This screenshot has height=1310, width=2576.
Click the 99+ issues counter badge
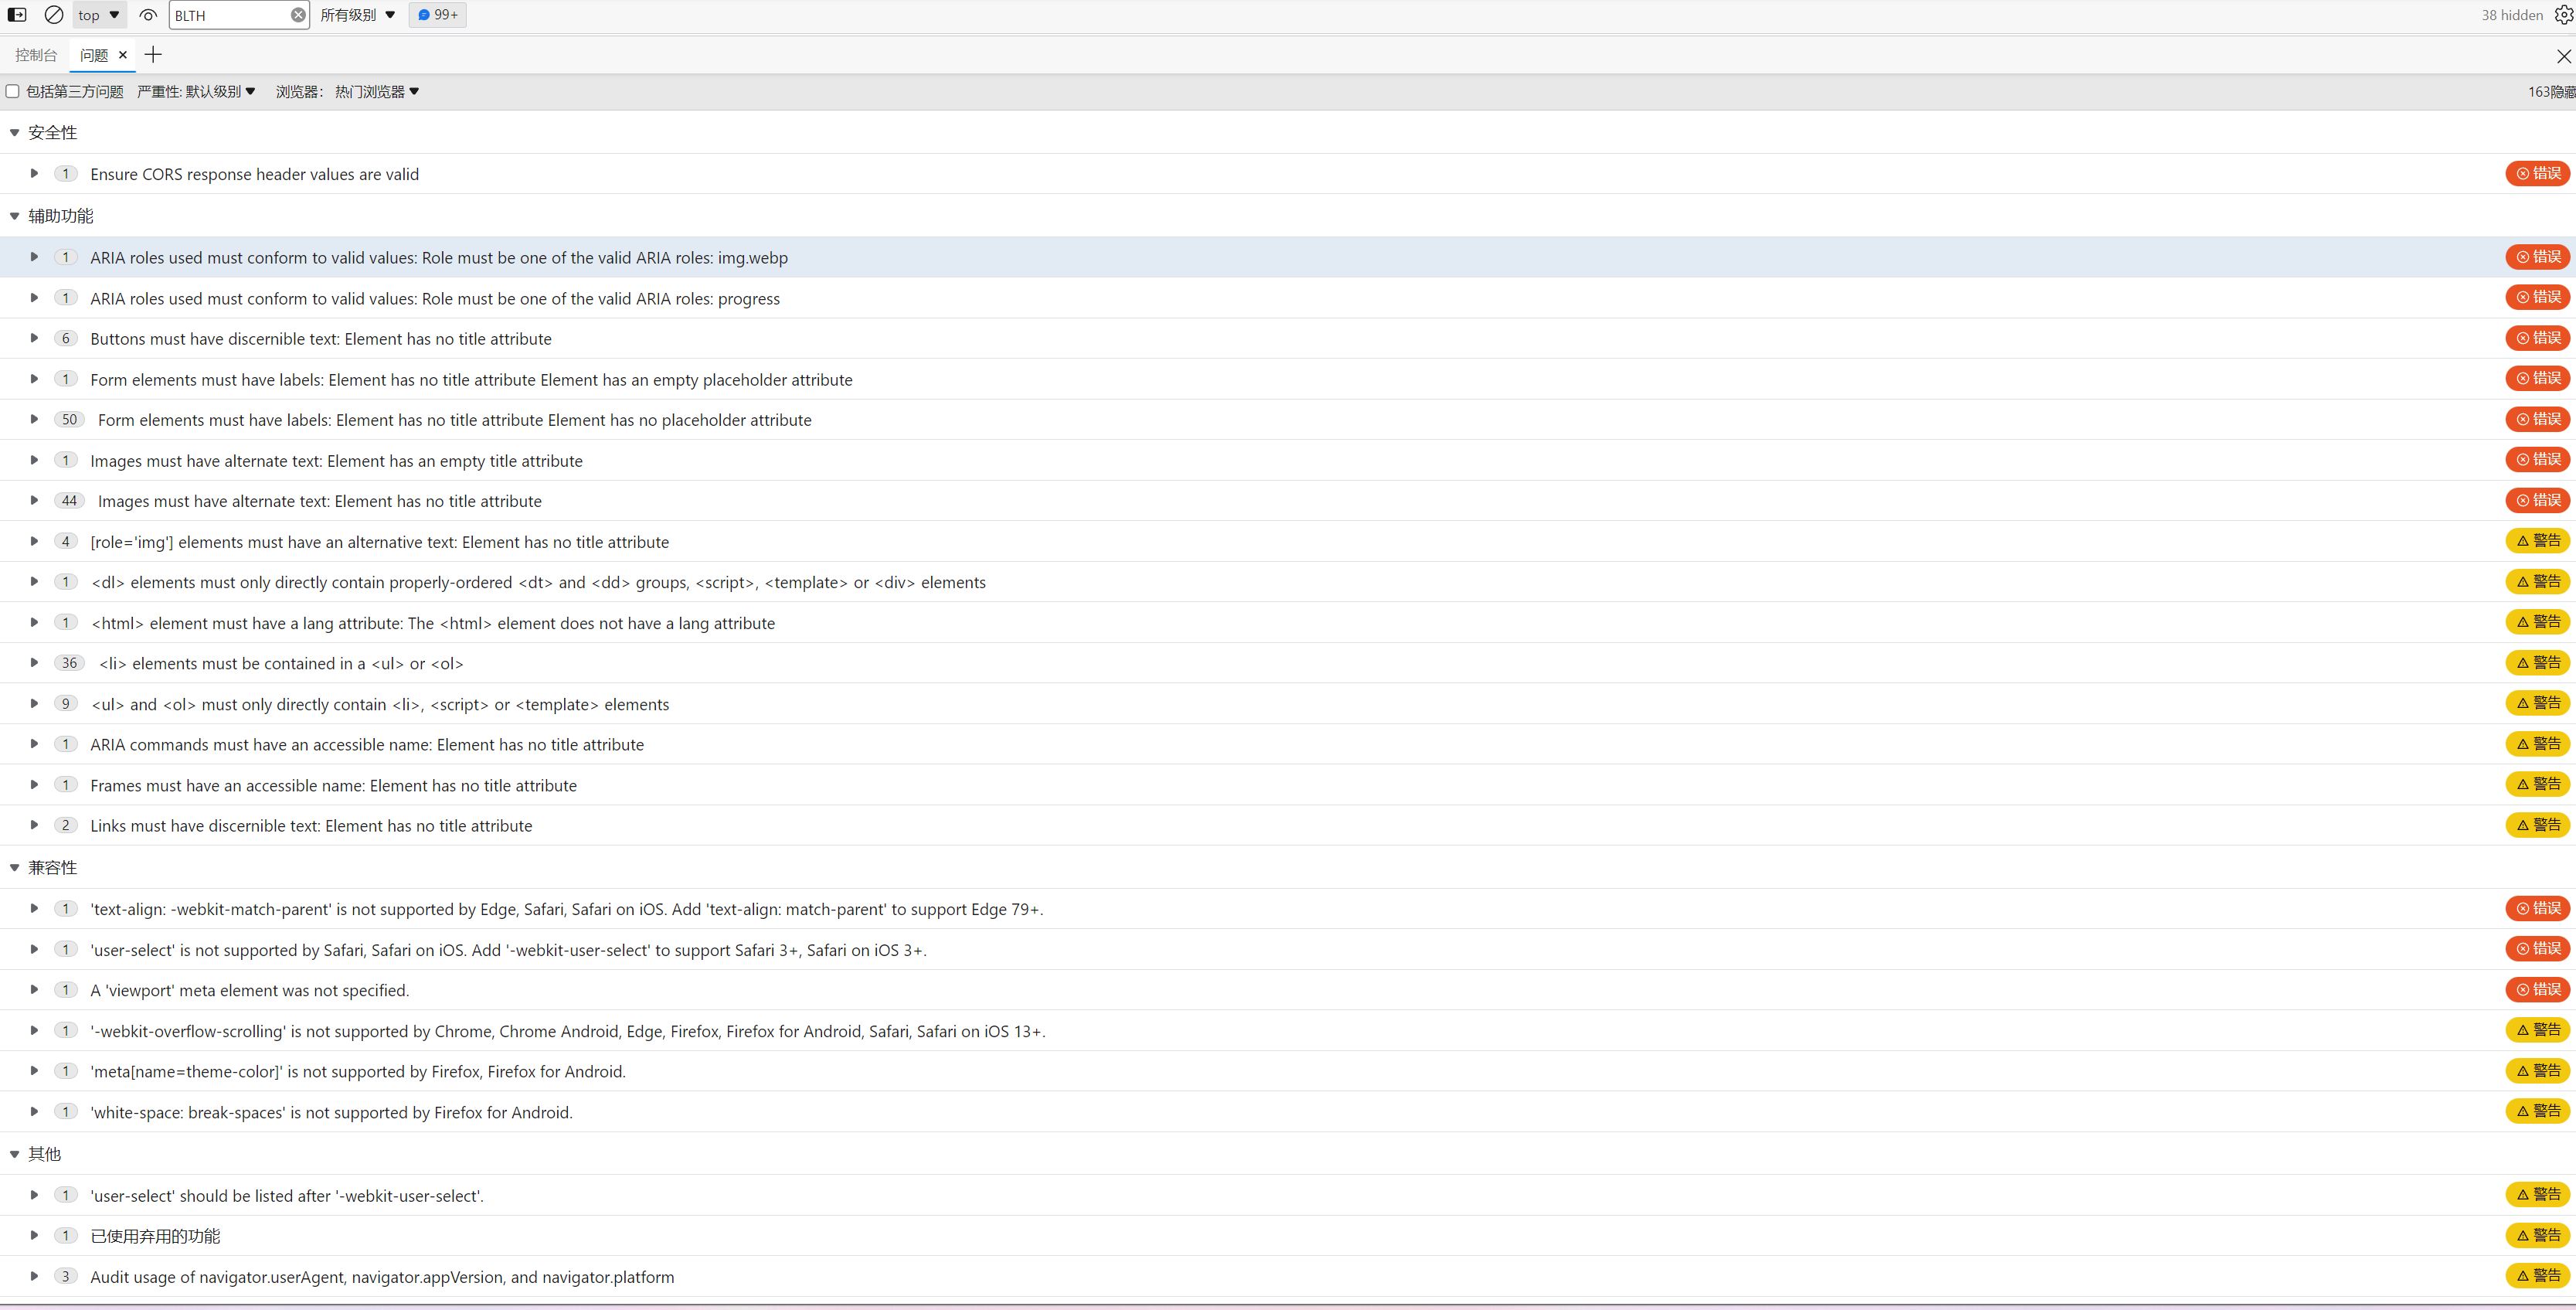[x=438, y=15]
